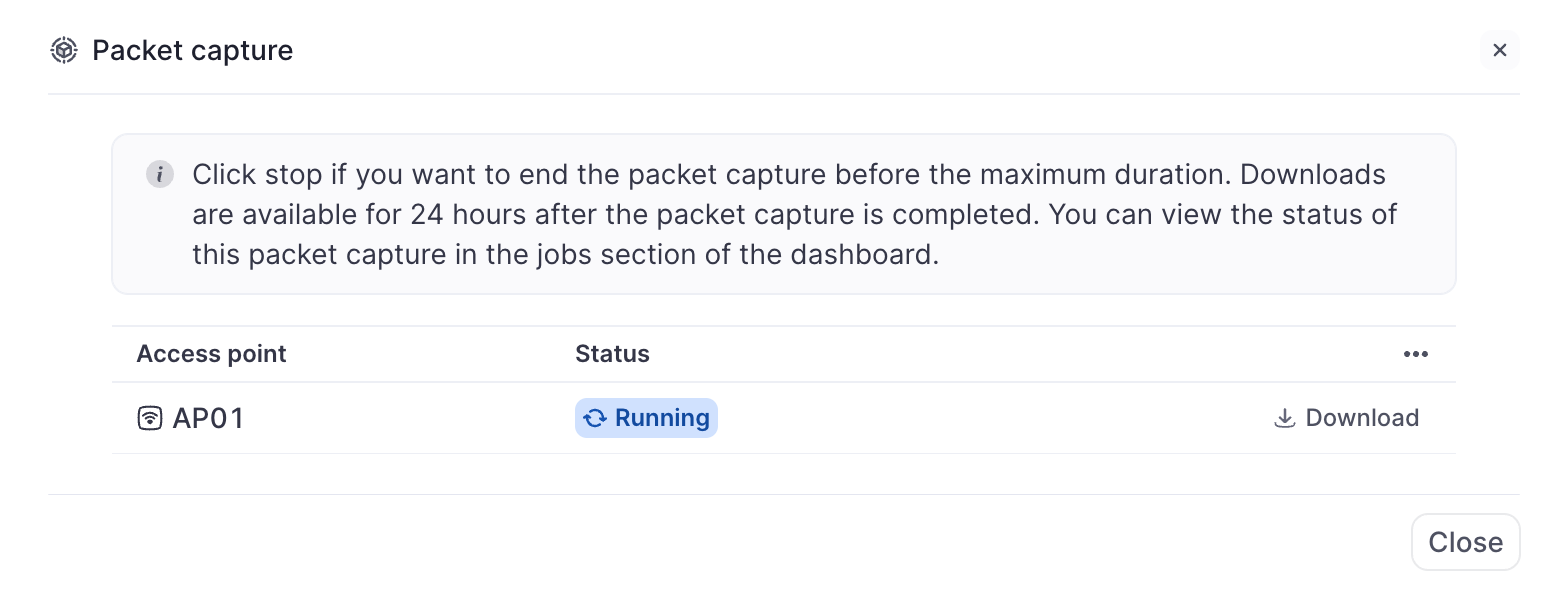
Task: Open the three-dot table options menu
Action: (1415, 354)
